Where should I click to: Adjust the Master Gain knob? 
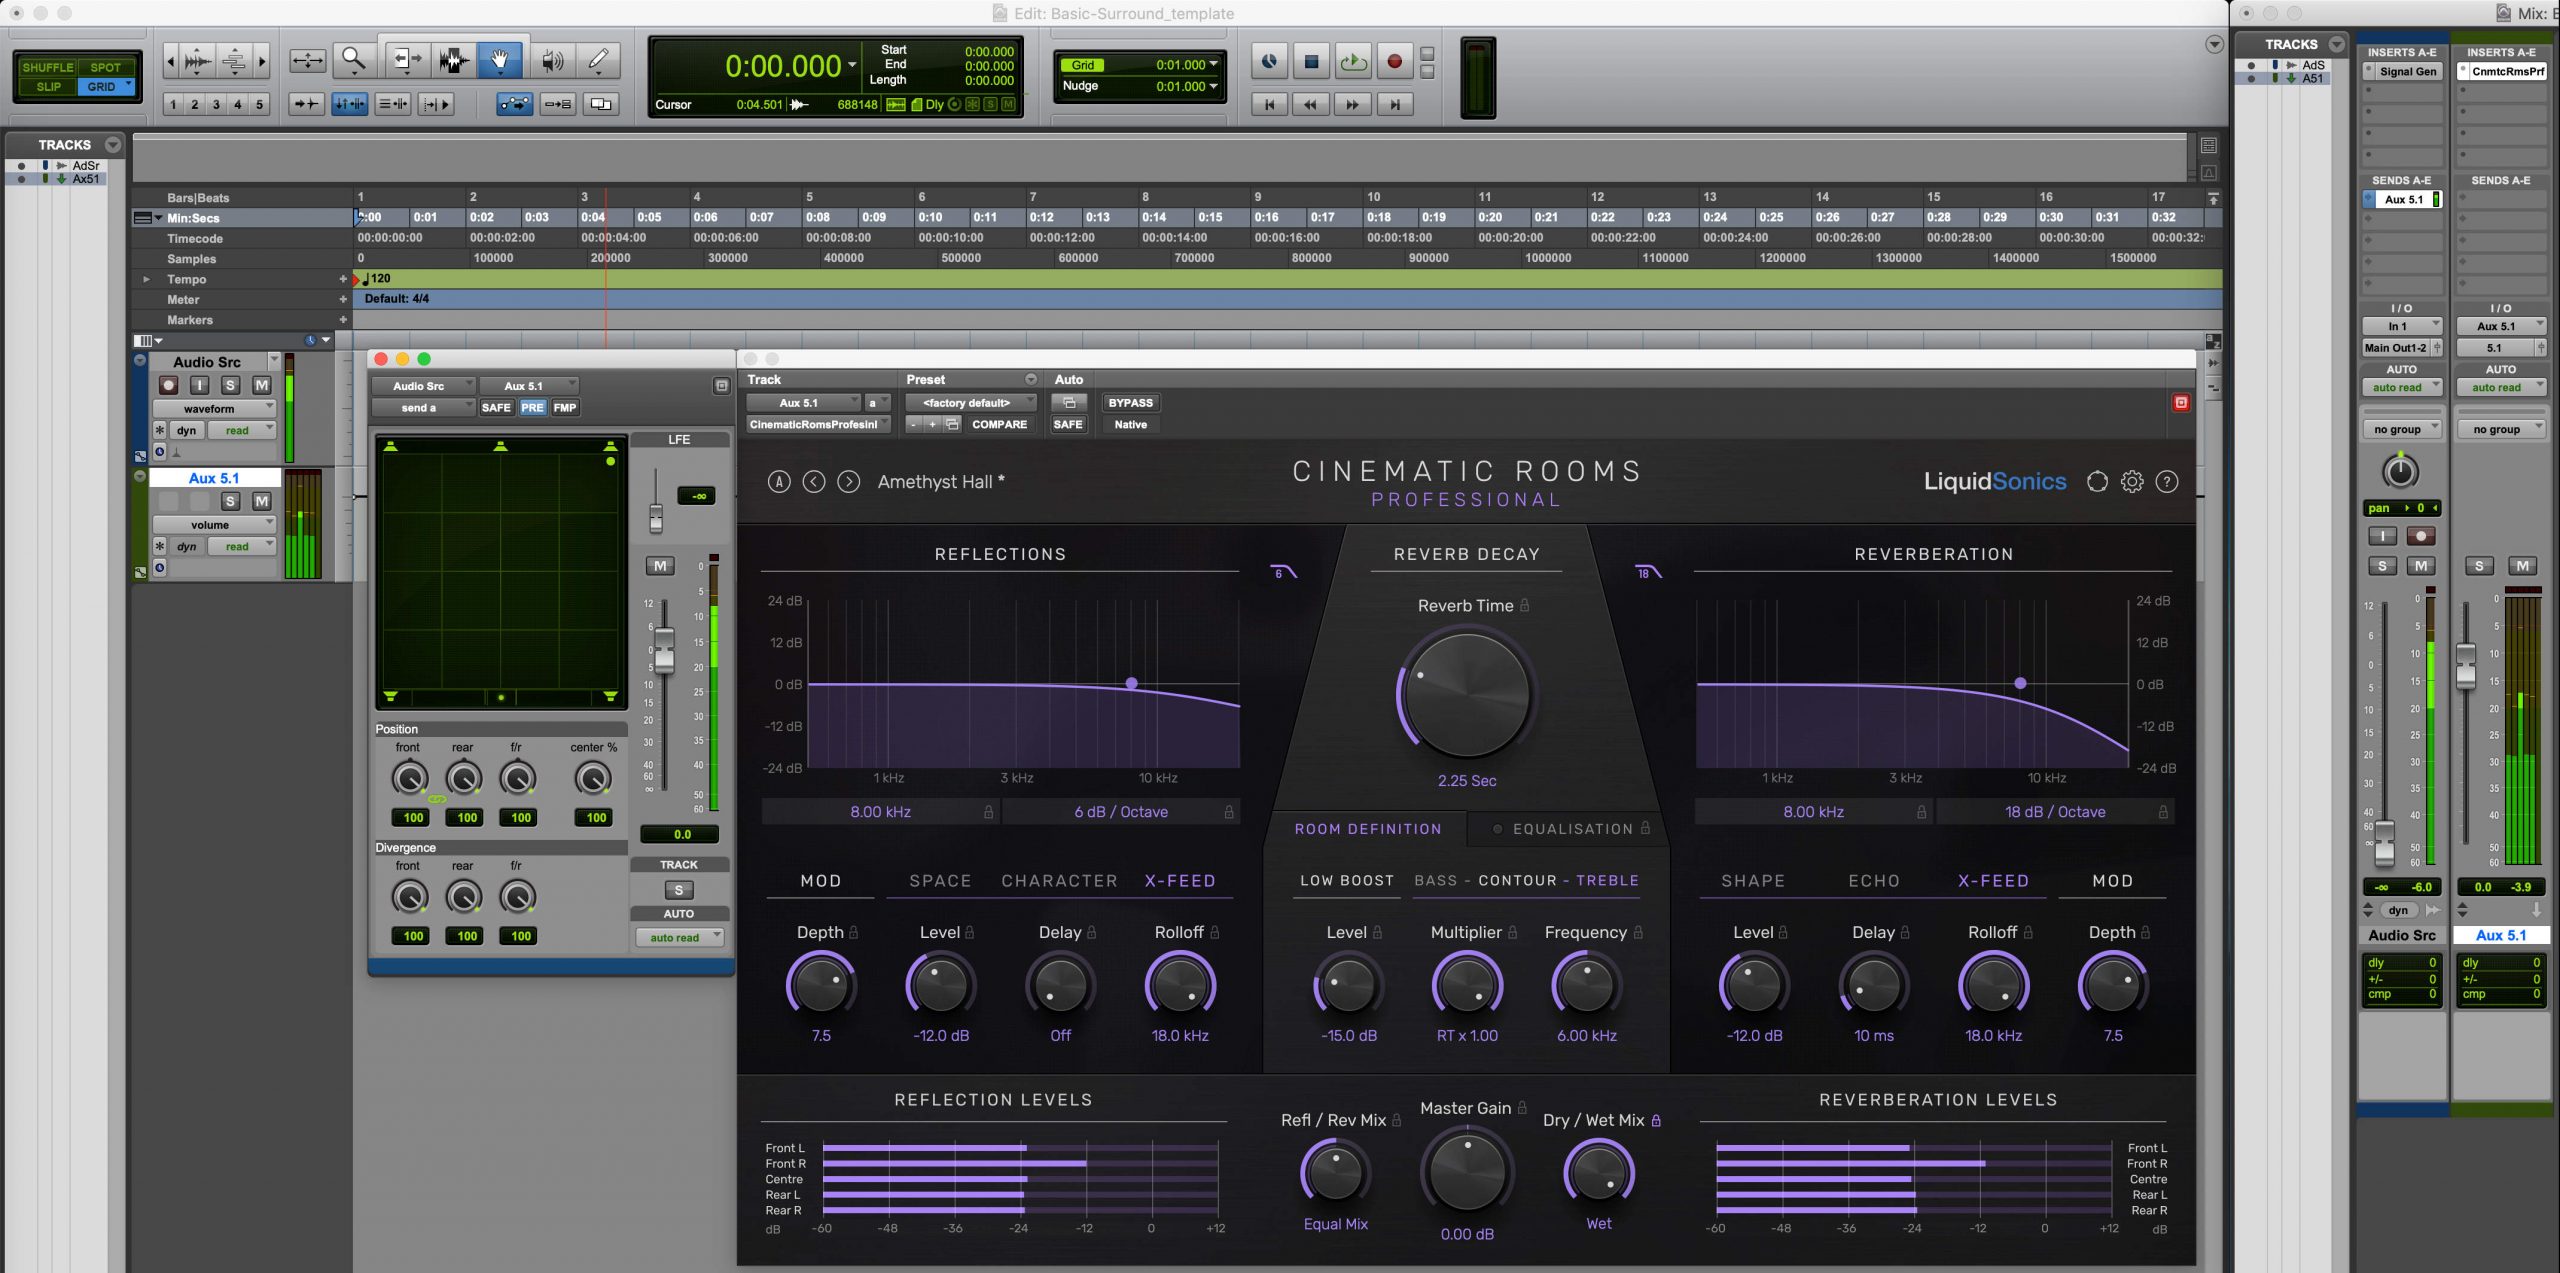1466,1170
